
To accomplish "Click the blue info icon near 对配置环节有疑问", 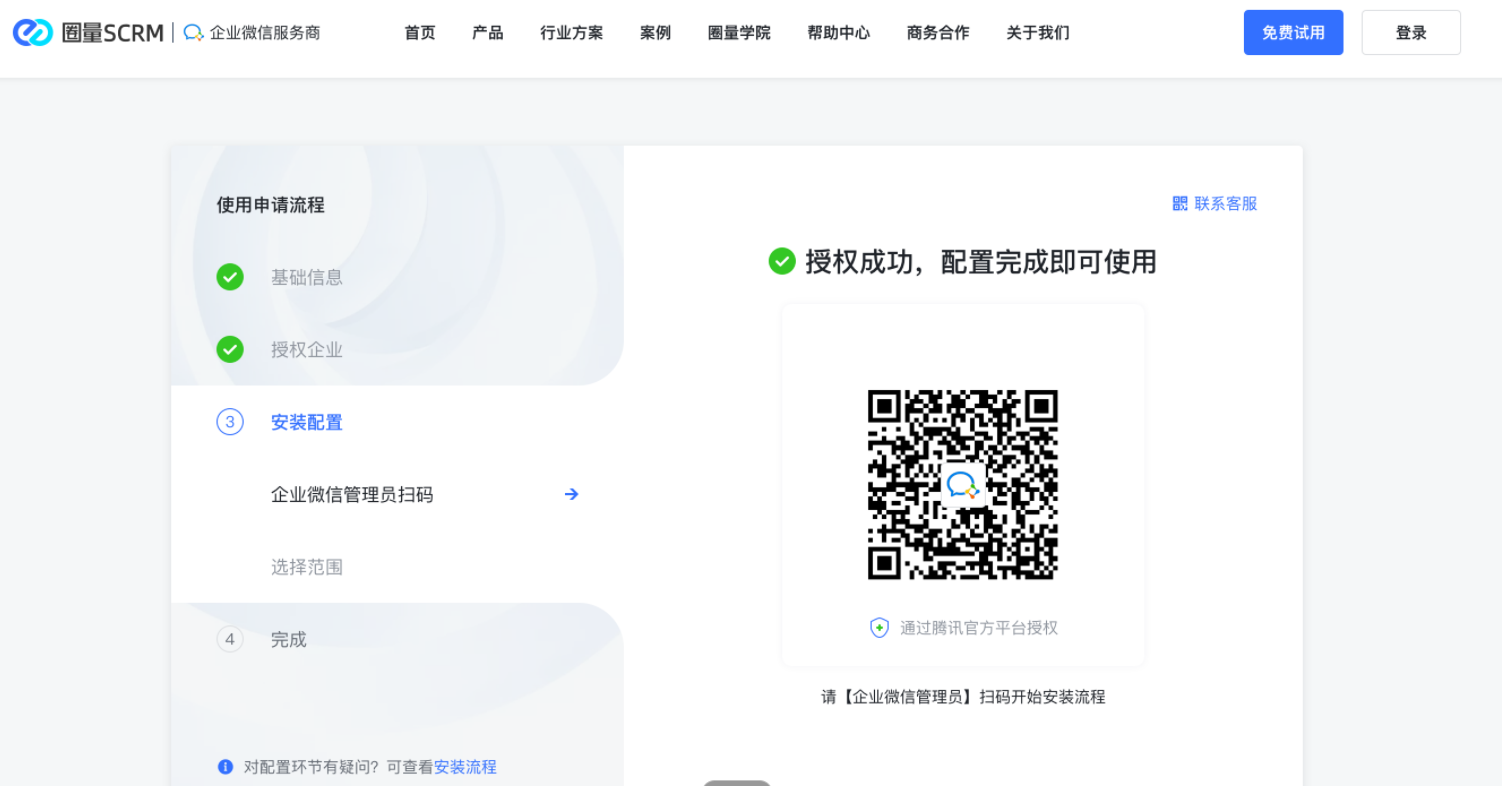I will click(x=225, y=767).
